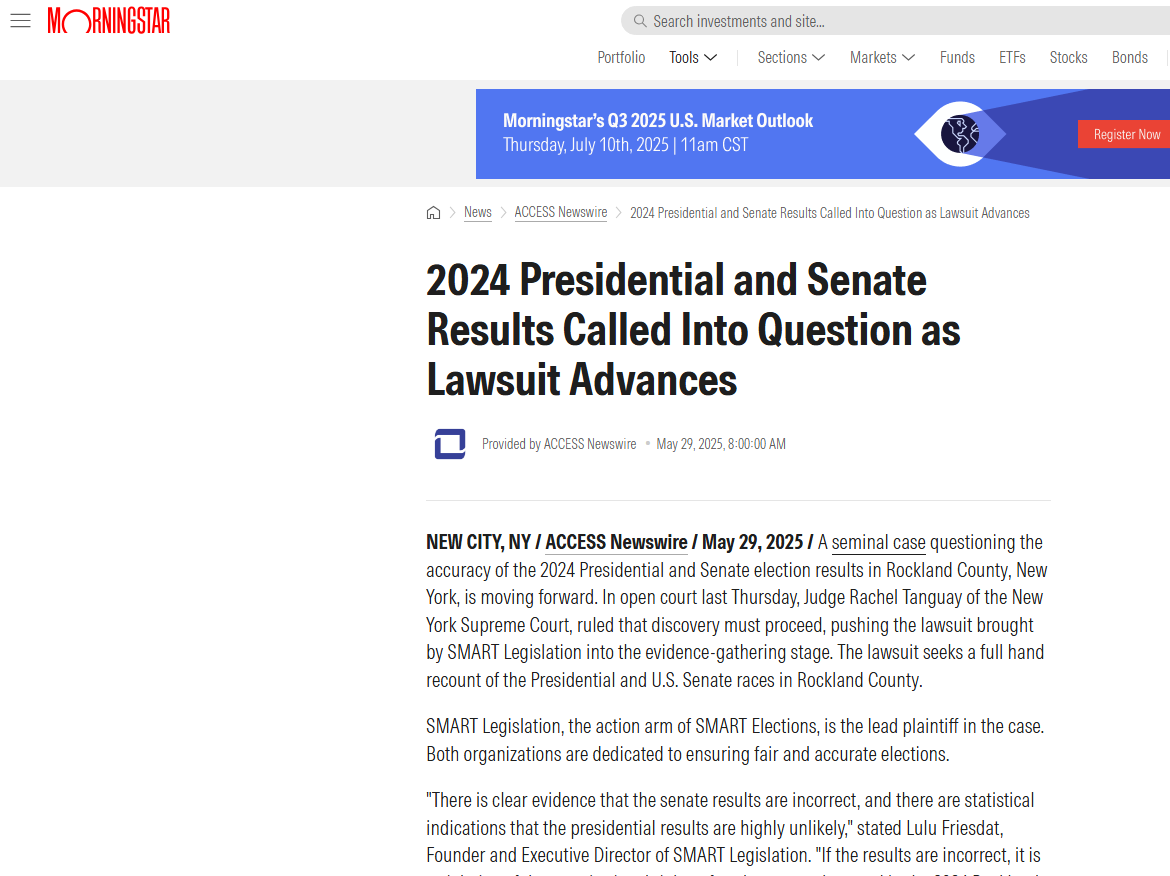Expand the Sections dropdown
1170x876 pixels.
[x=791, y=57]
